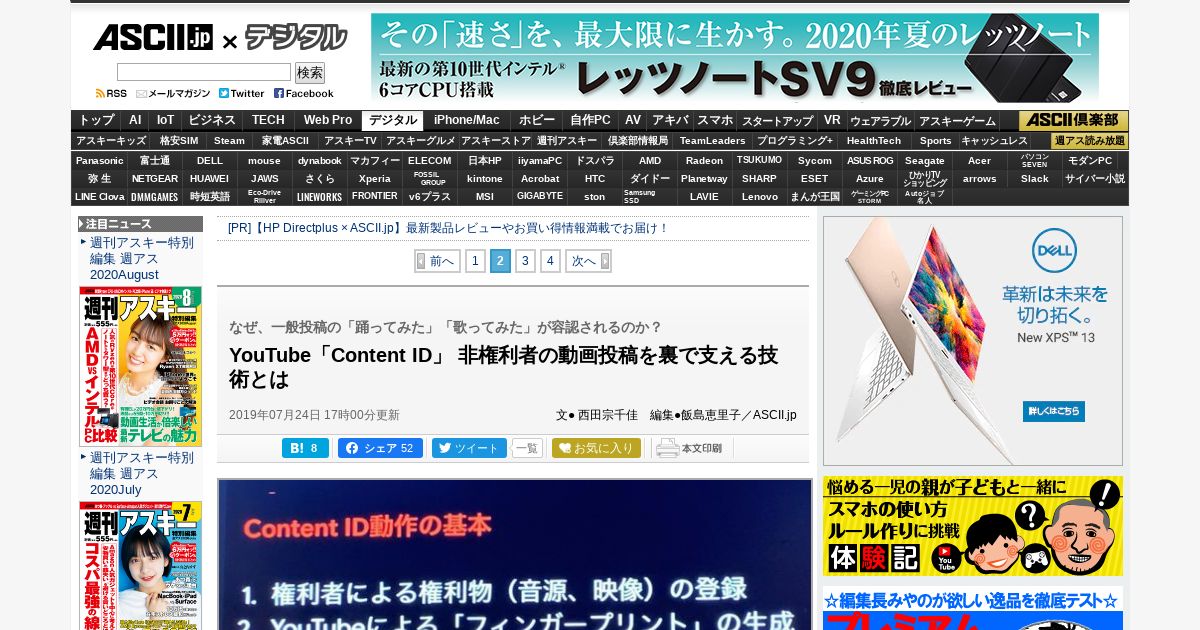
Task: Click the Weekly ASCII August cover thumbnail
Action: 140,366
